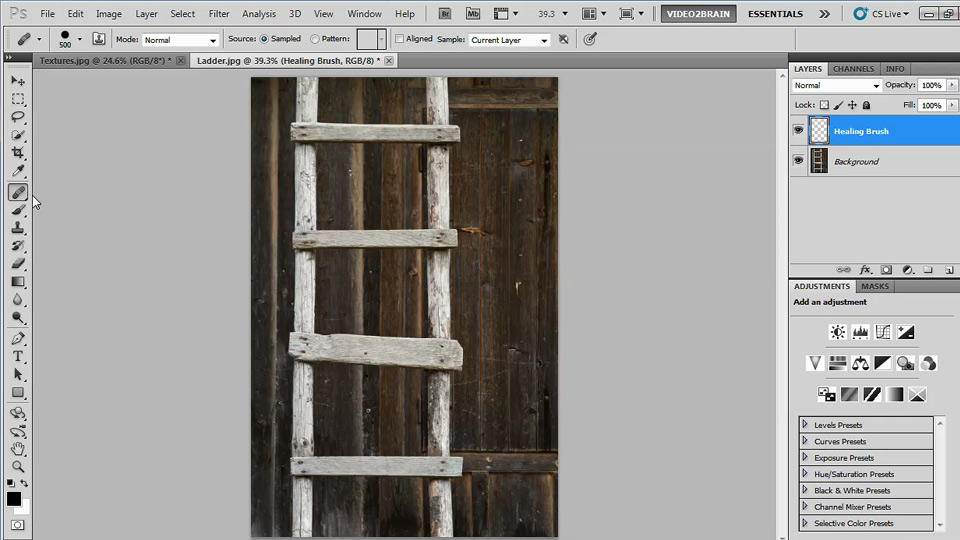Viewport: 960px width, 540px height.
Task: Select the 3D Rotate tool
Action: click(18, 413)
